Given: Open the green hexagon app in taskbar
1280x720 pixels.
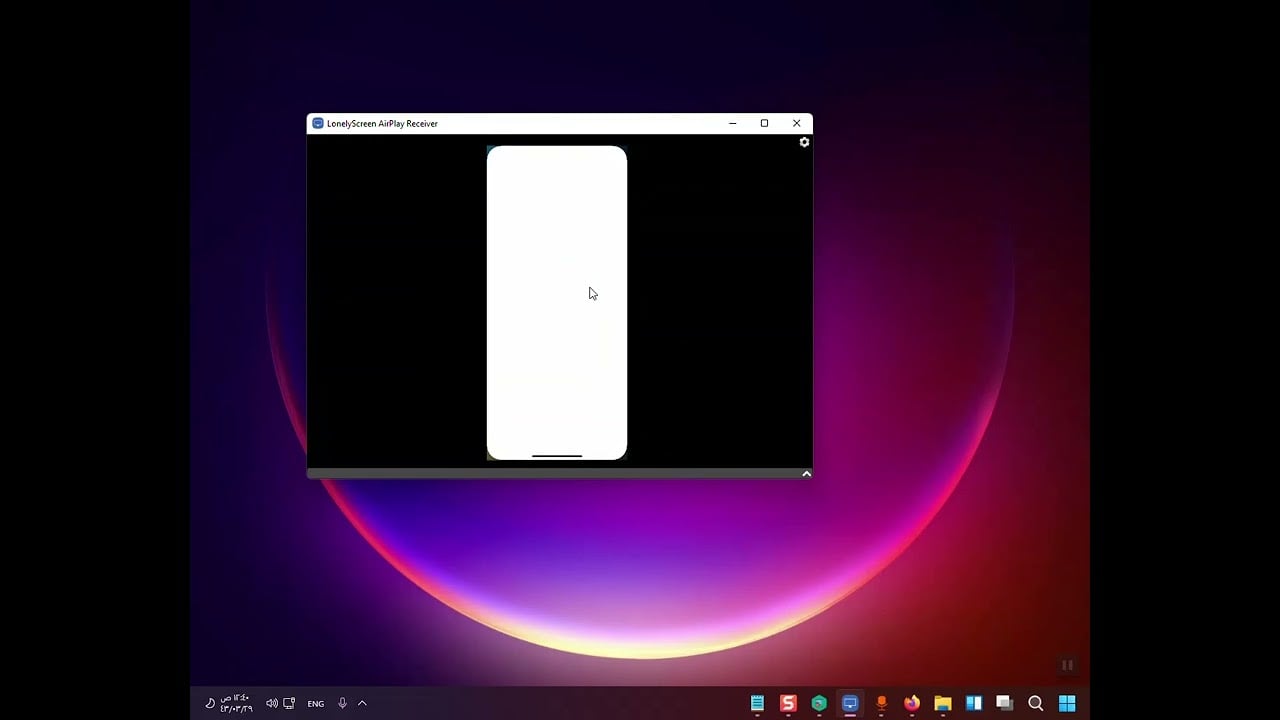Looking at the screenshot, I should coord(819,703).
